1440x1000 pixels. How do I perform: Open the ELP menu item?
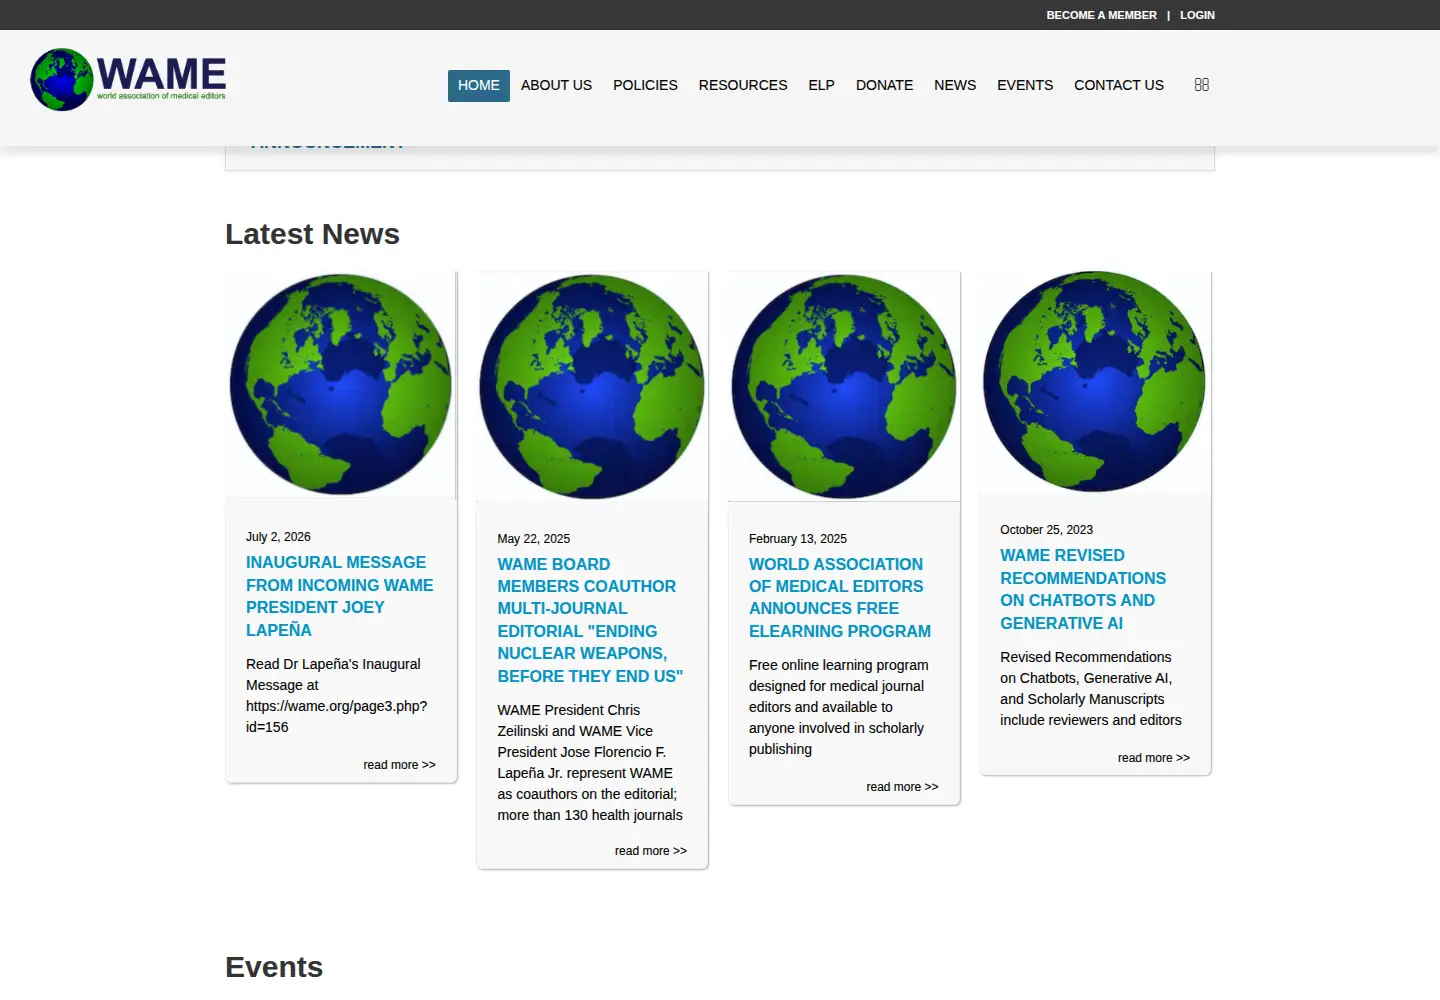point(821,85)
